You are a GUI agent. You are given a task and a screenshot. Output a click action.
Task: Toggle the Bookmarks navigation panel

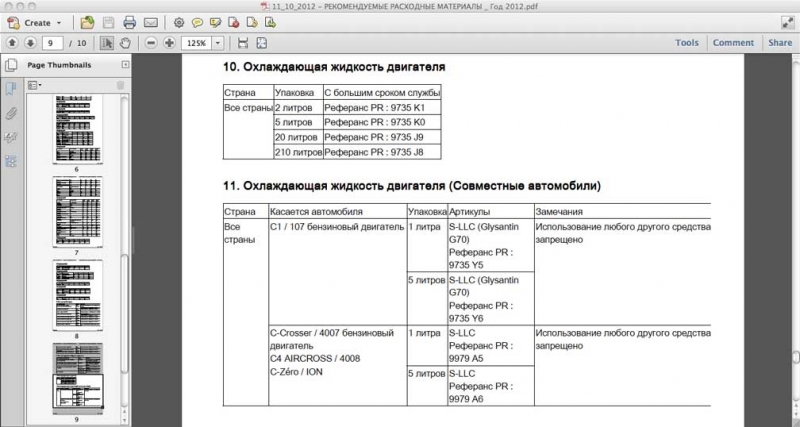click(x=12, y=89)
